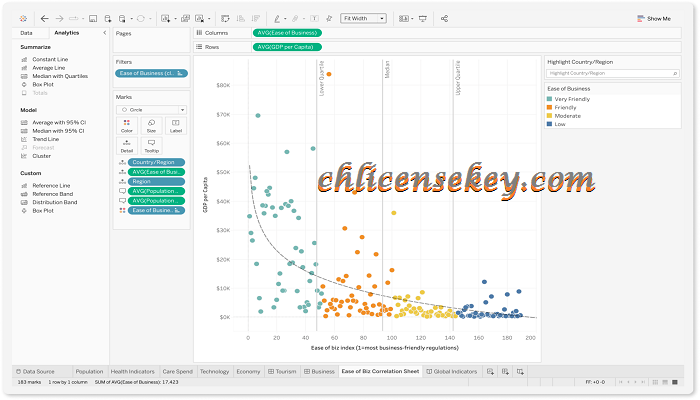Click the Save icon in toolbar

(x=93, y=19)
